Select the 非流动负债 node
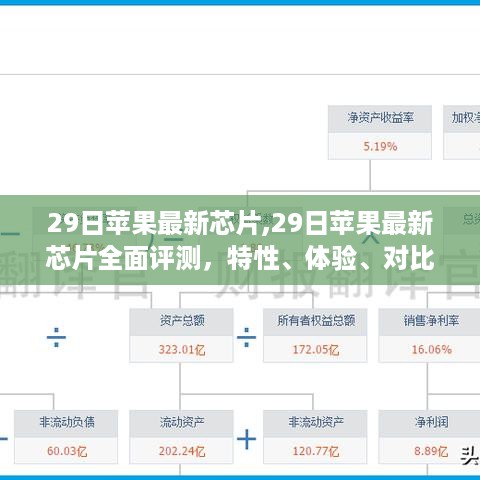The height and width of the screenshot is (480, 480). tap(66, 437)
